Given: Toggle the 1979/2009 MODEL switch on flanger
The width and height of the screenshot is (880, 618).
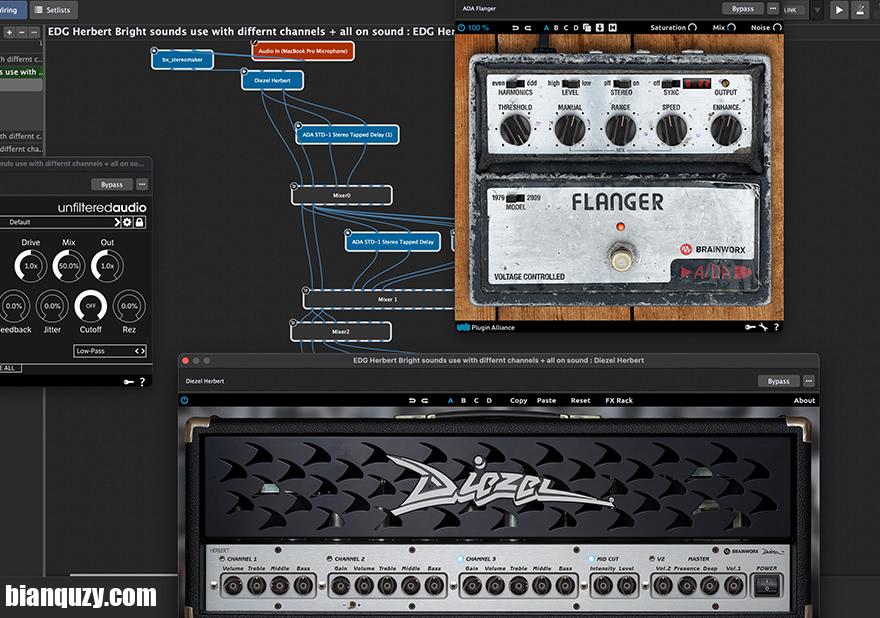Looking at the screenshot, I should point(516,198).
